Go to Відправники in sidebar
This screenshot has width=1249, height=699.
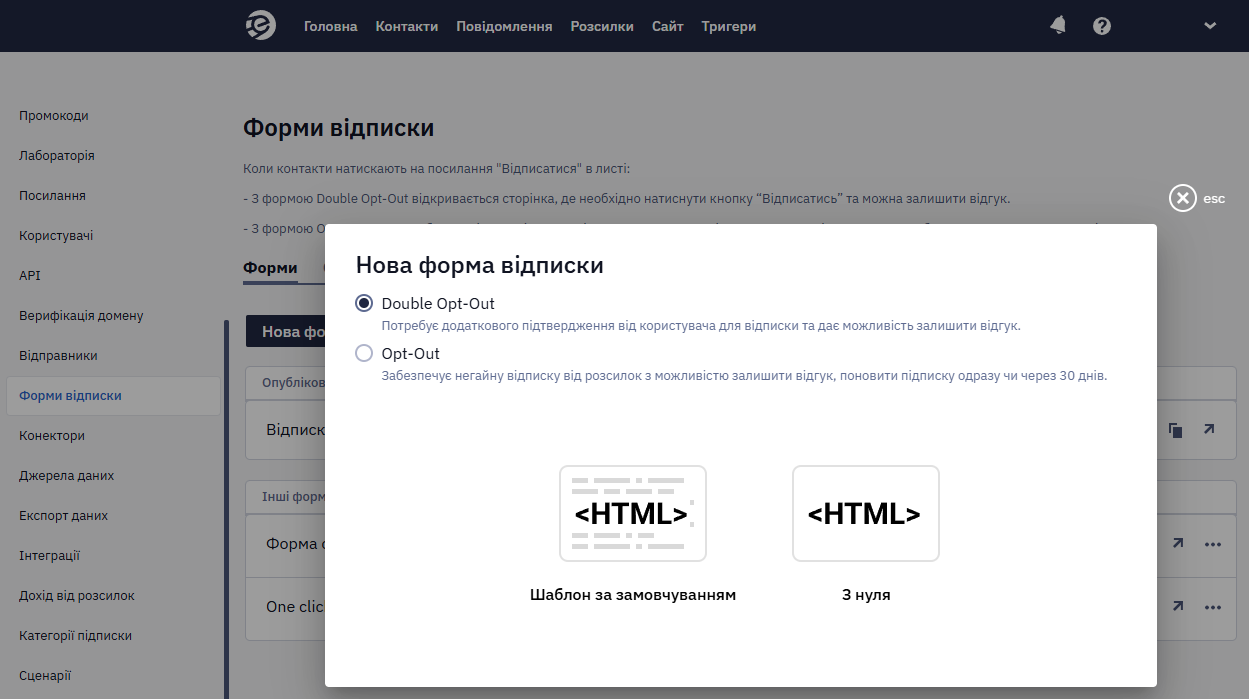[58, 356]
